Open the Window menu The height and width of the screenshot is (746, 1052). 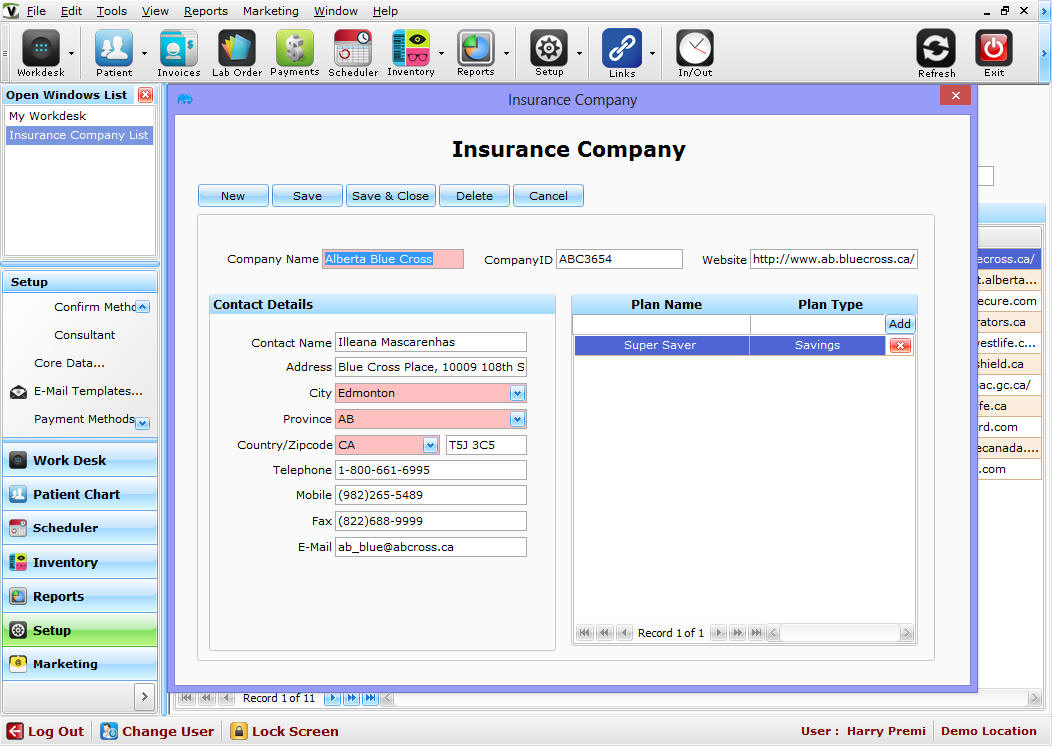(335, 11)
